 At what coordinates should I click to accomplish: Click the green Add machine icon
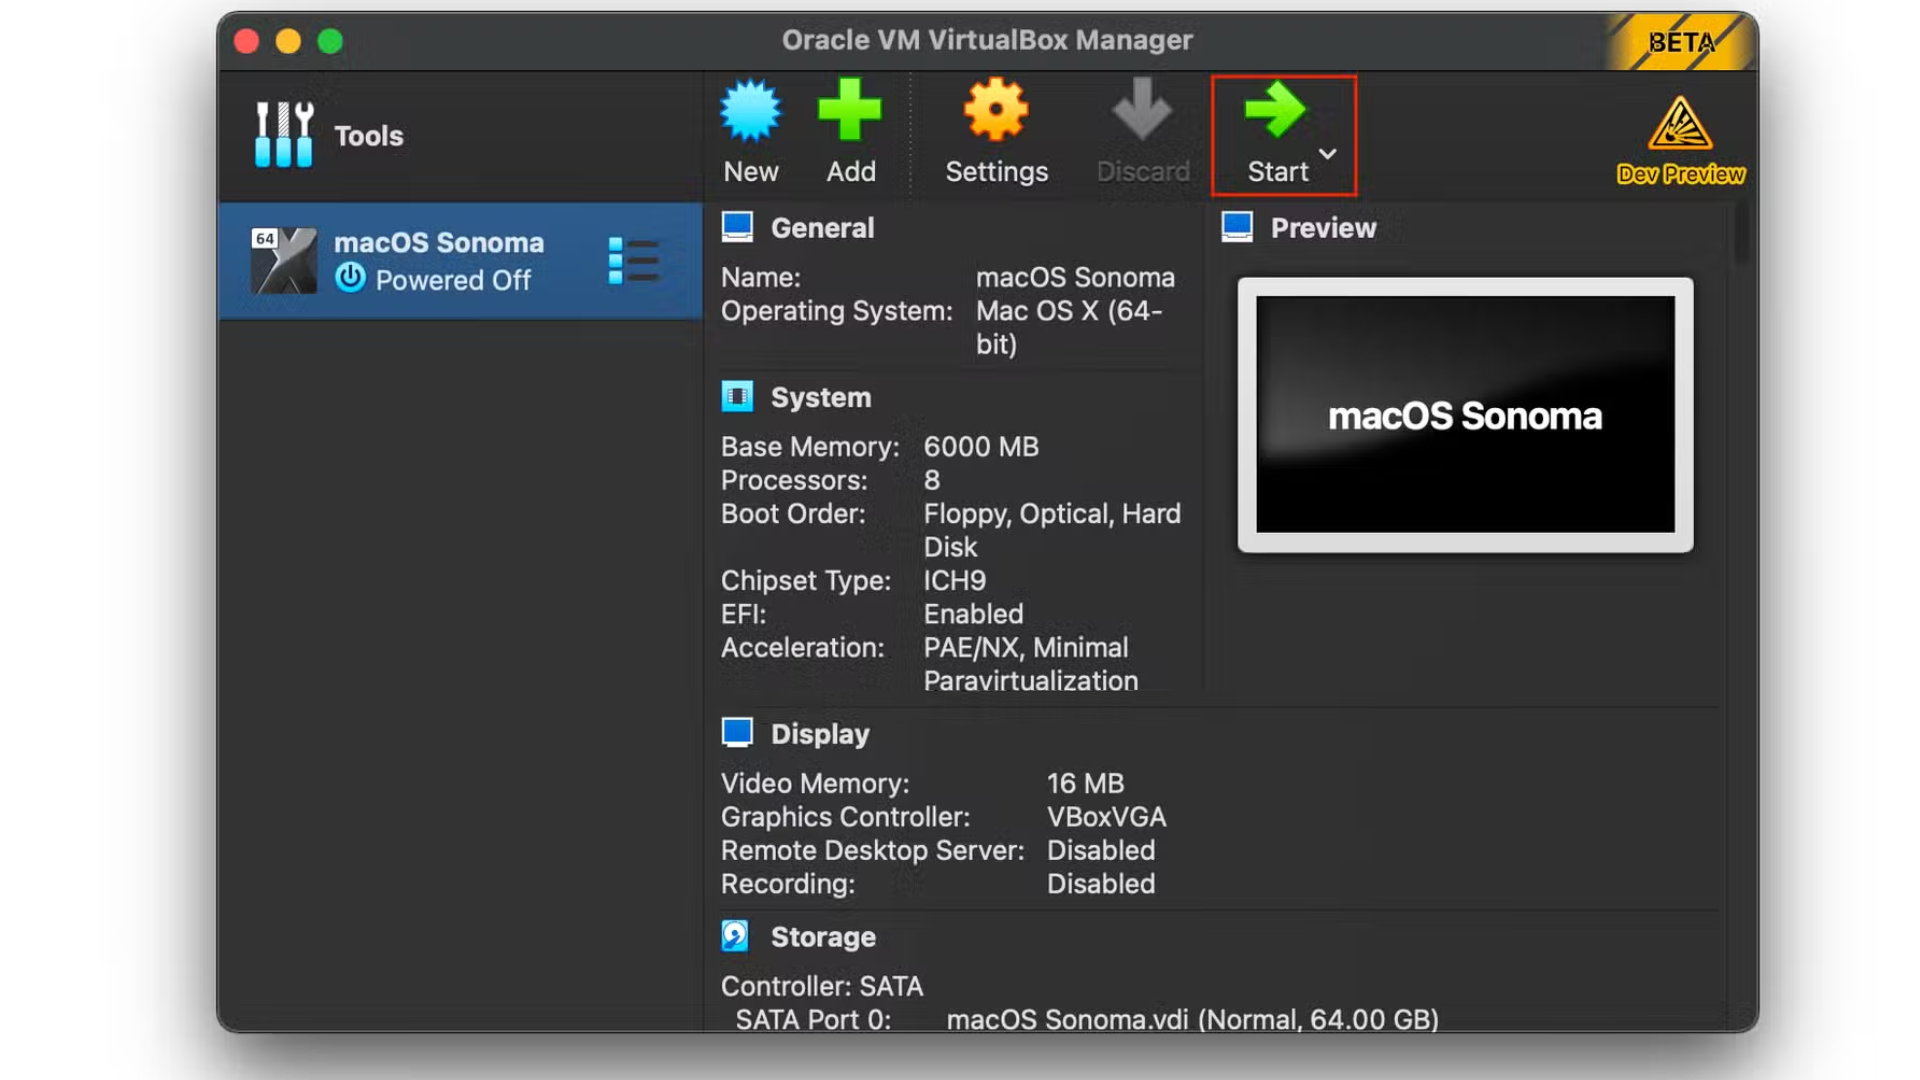tap(850, 110)
